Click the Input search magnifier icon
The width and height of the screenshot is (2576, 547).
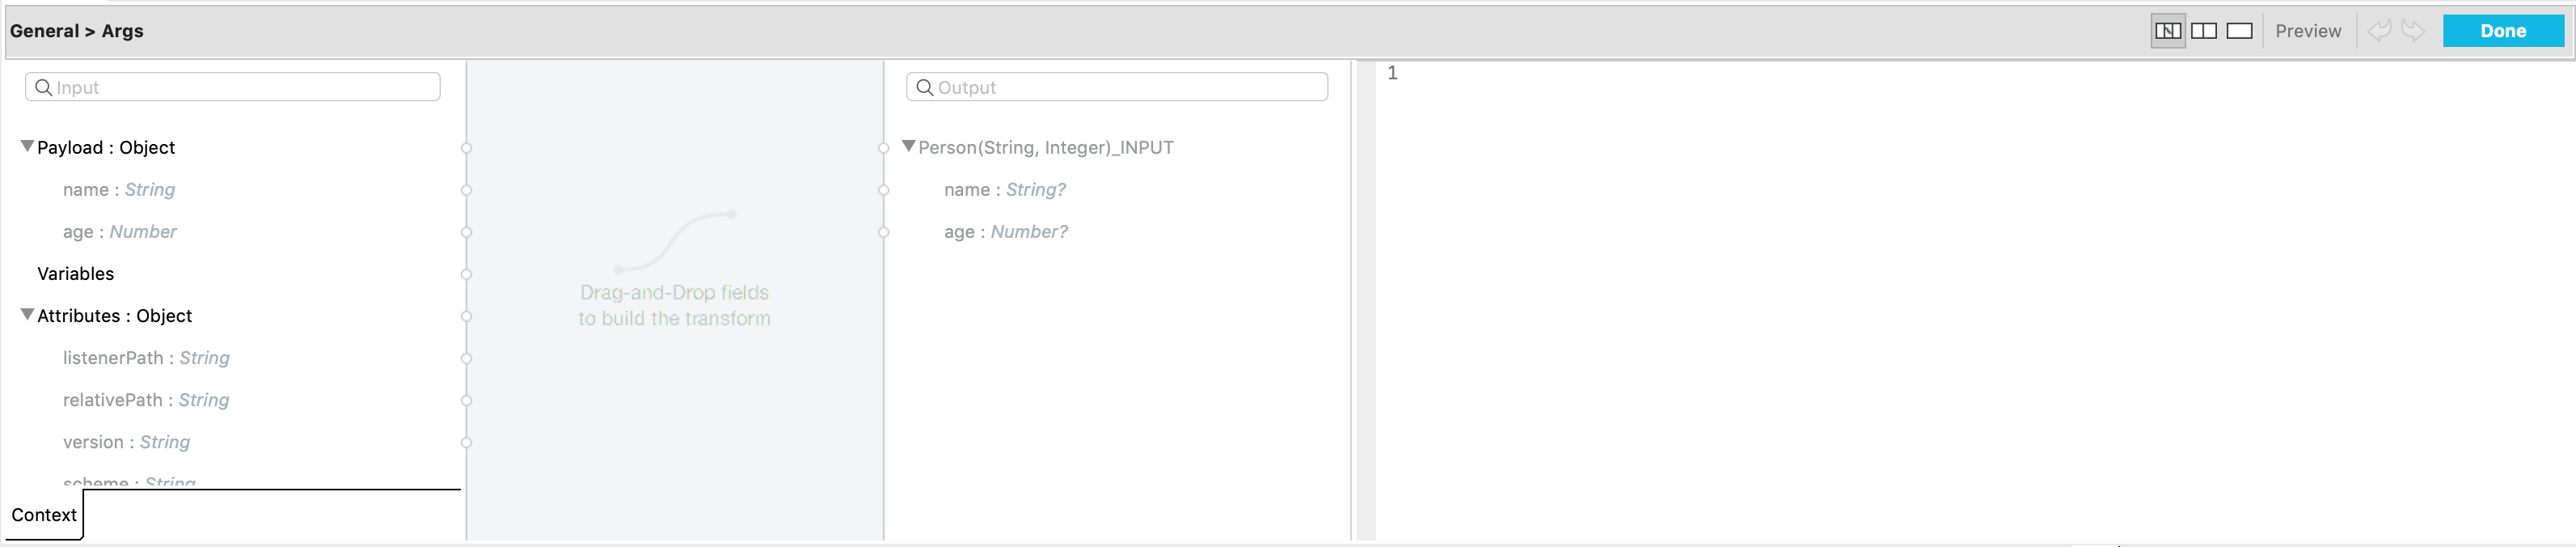coord(43,87)
